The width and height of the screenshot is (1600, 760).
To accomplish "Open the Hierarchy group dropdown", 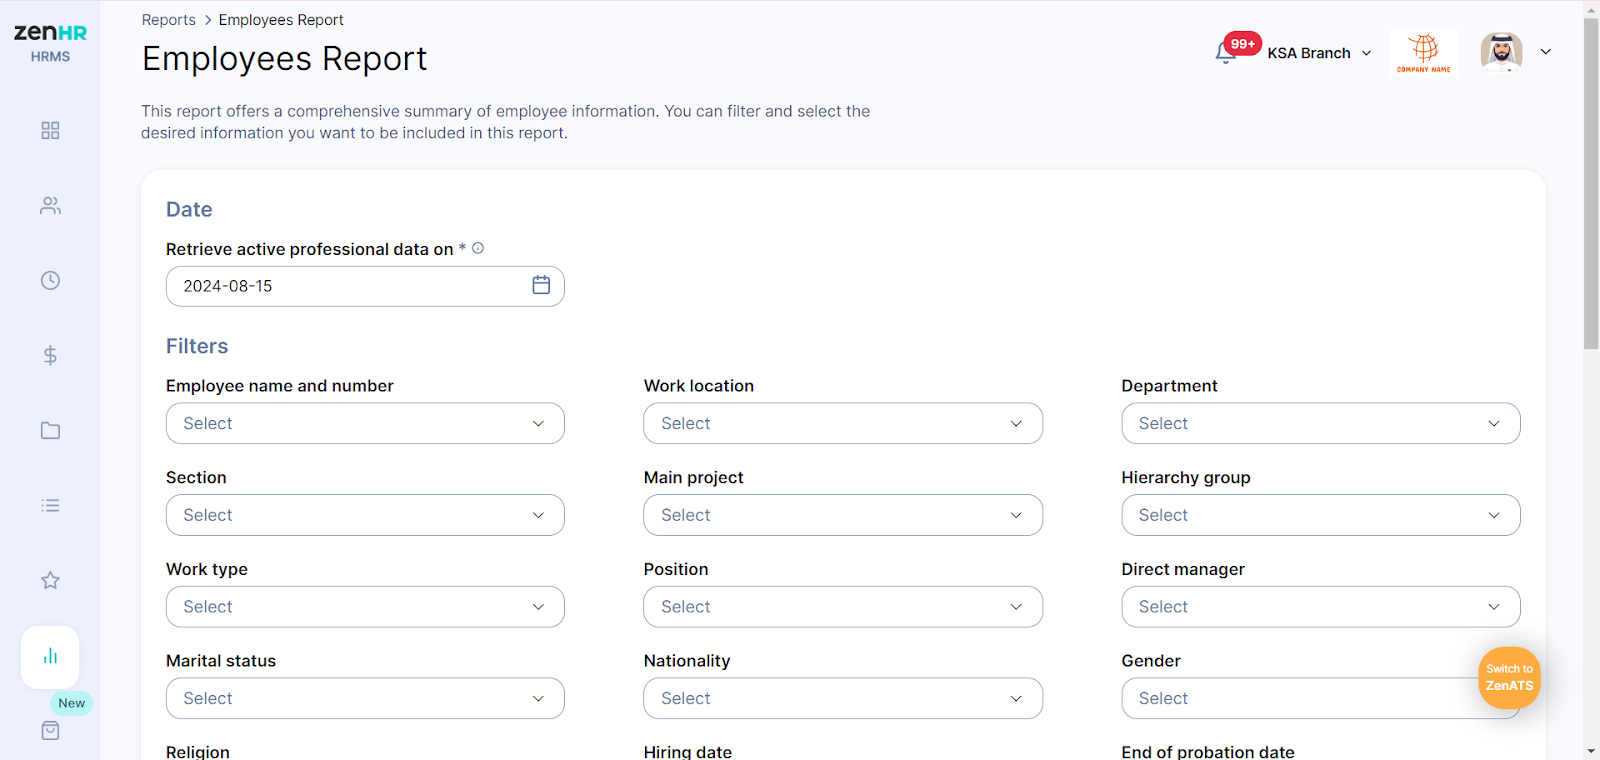I will (x=1321, y=515).
